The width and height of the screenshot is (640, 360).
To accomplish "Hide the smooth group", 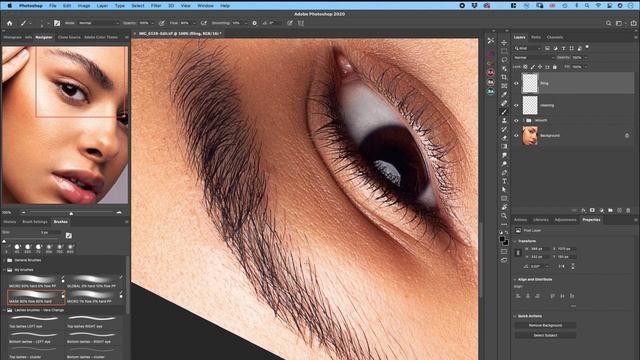I will tap(516, 120).
